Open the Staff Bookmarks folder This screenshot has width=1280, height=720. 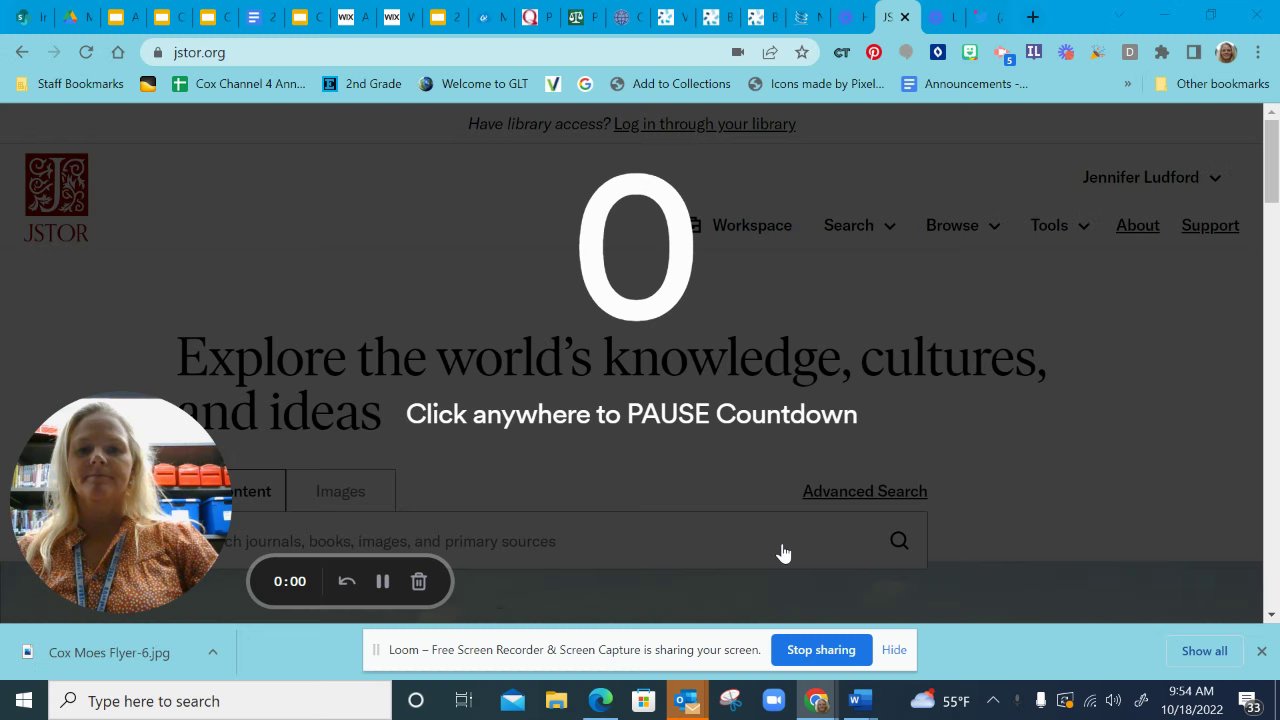coord(70,84)
